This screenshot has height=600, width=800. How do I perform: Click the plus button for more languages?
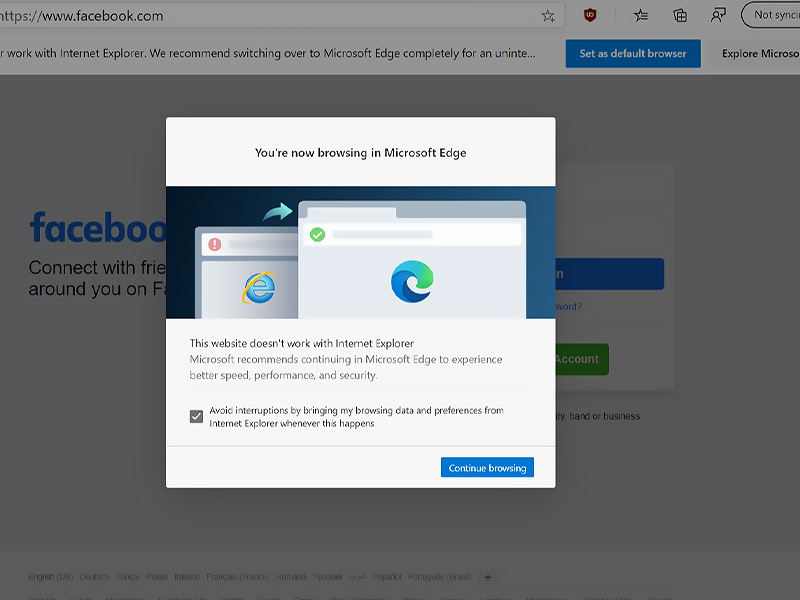coord(488,578)
